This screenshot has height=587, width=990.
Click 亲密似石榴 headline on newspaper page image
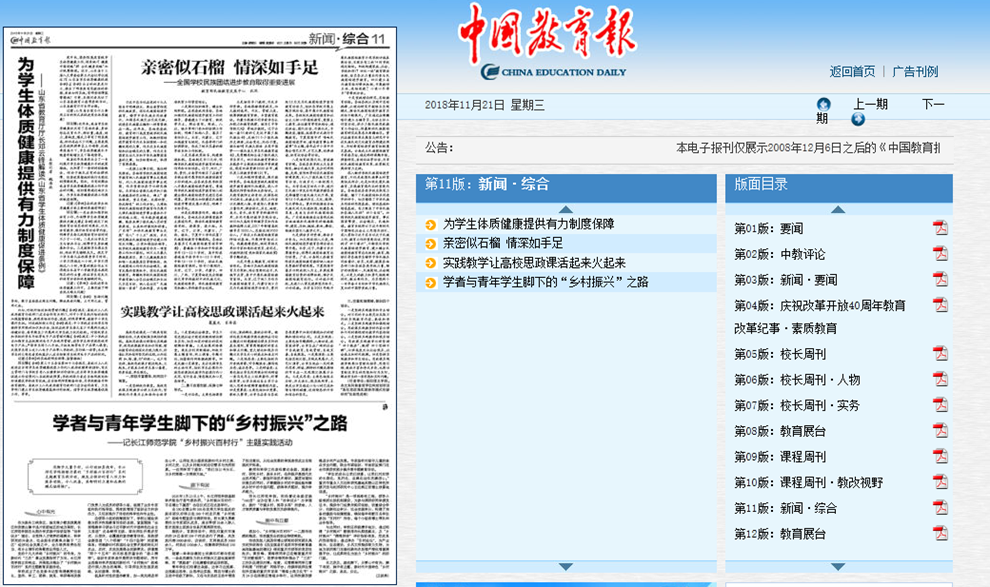pos(229,68)
